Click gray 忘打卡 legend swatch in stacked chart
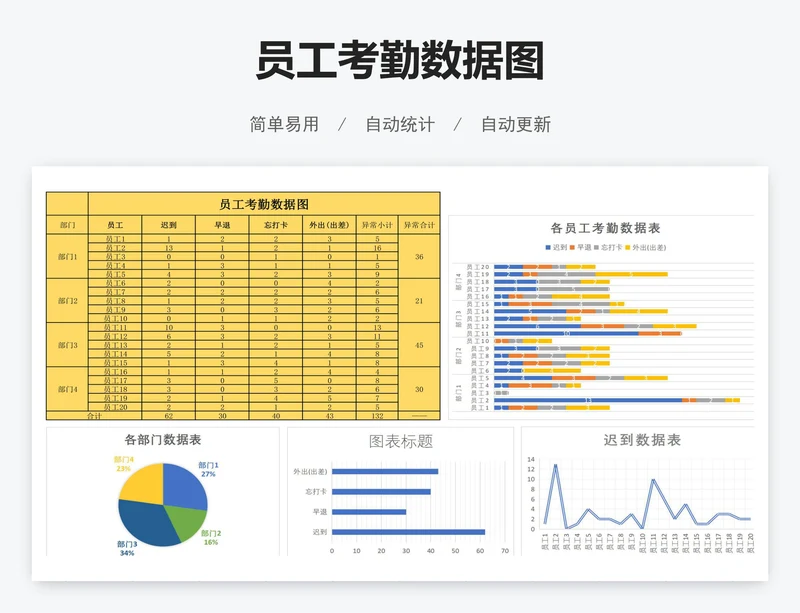800x613 pixels. click(596, 248)
